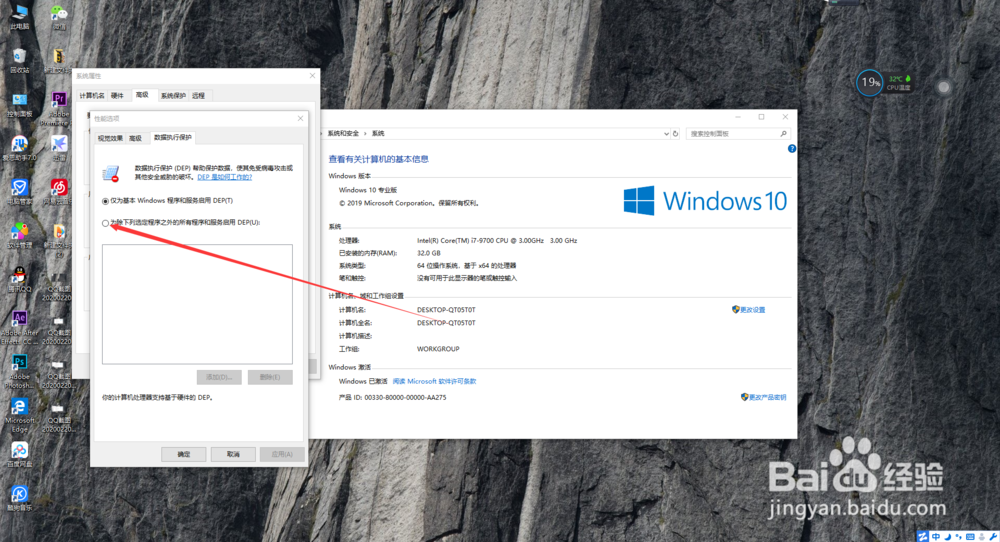Click the blue help question mark icon

(x=791, y=149)
